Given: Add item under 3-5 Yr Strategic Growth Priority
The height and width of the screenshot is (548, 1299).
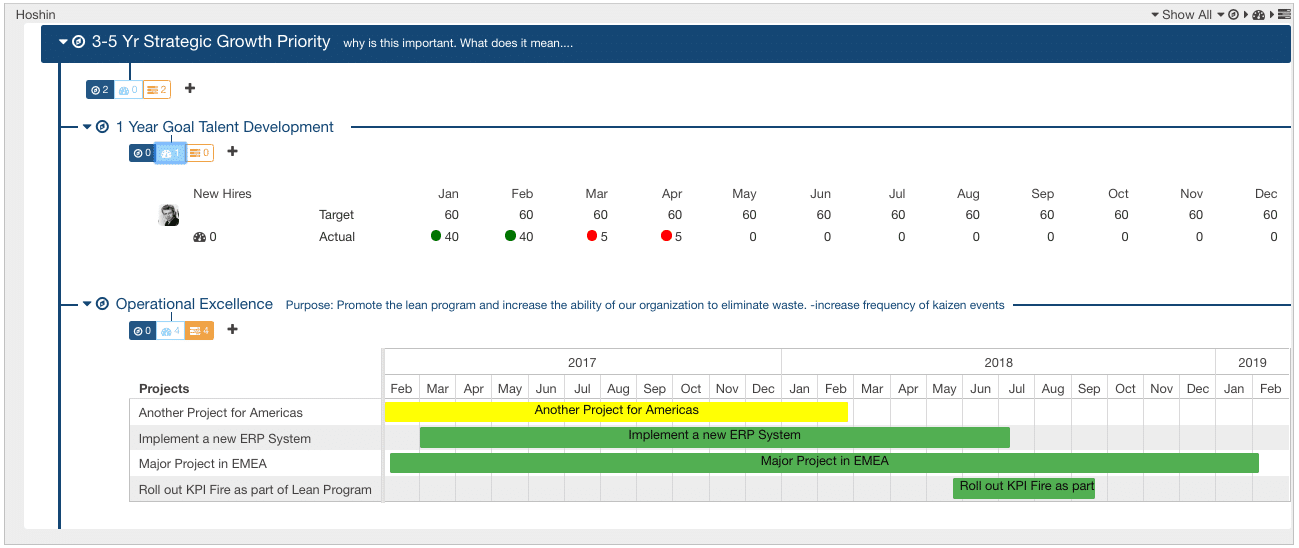Looking at the screenshot, I should 190,89.
